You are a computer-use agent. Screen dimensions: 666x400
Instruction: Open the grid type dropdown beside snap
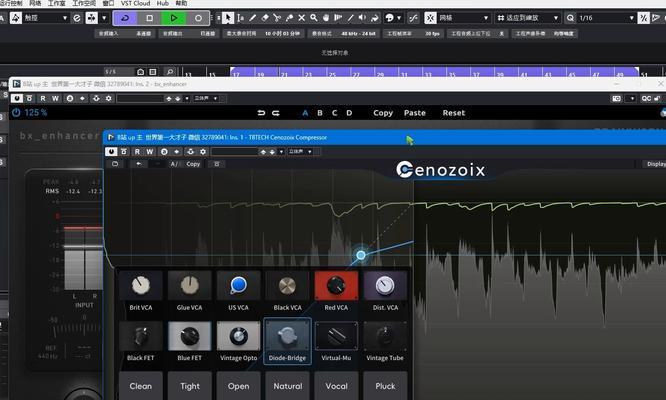point(528,18)
